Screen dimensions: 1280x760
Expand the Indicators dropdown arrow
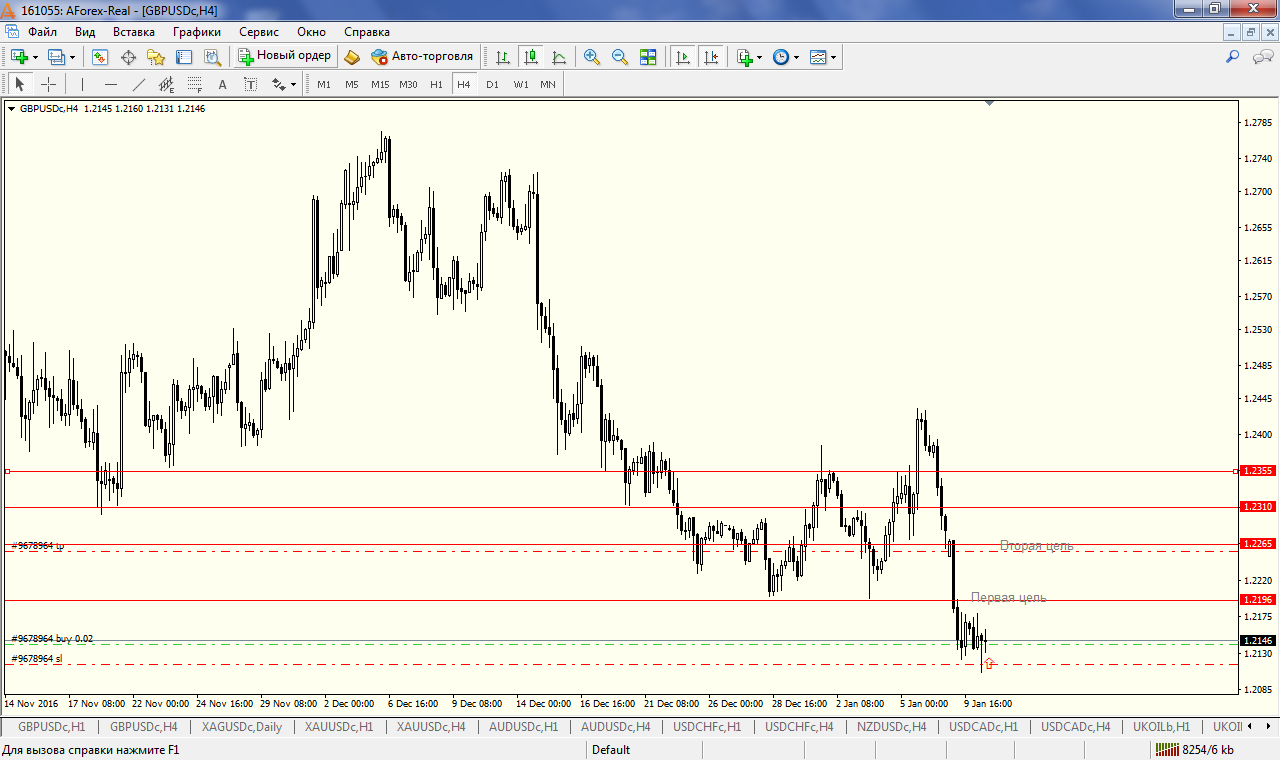click(x=760, y=57)
